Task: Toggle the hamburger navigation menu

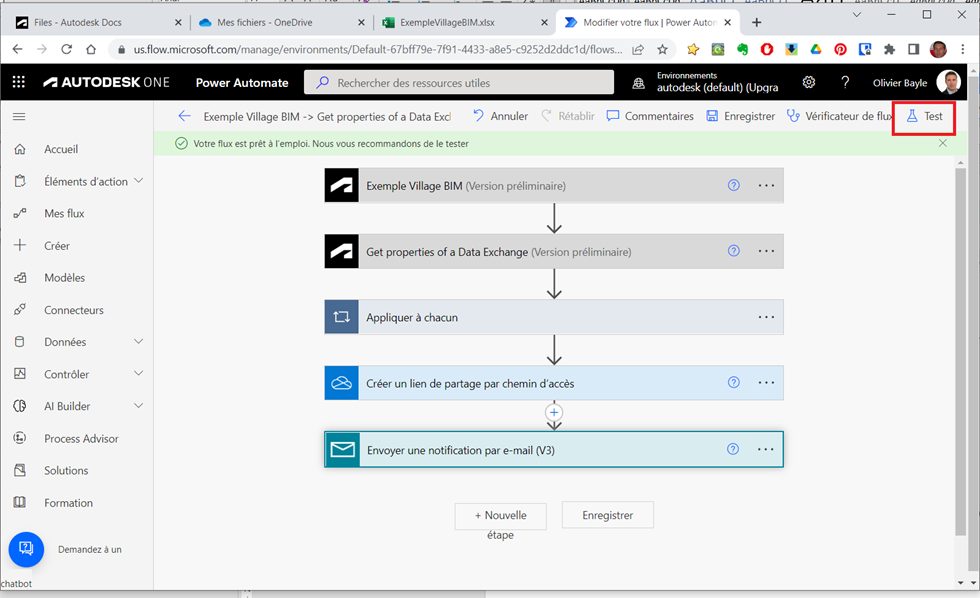Action: click(x=19, y=116)
